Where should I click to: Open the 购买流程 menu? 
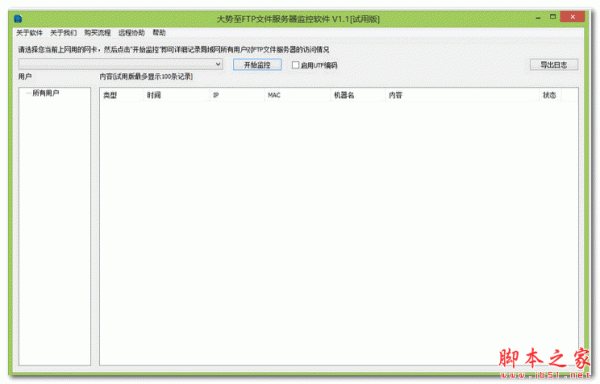coord(98,33)
